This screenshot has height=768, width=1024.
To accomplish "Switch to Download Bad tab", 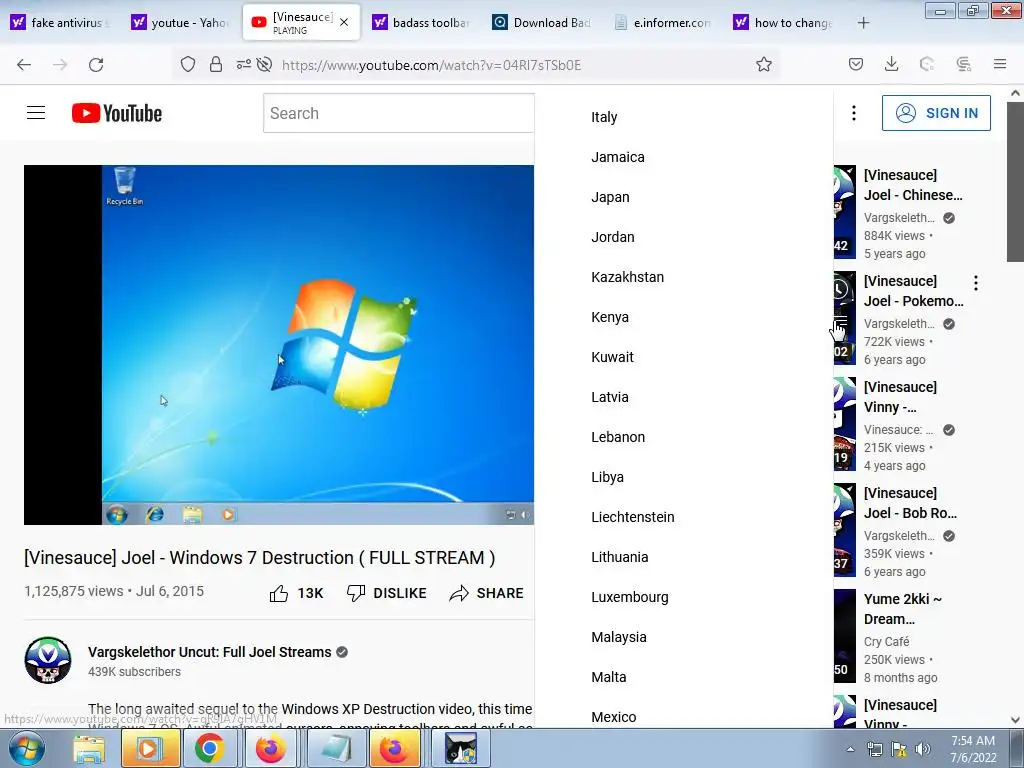I will click(543, 22).
